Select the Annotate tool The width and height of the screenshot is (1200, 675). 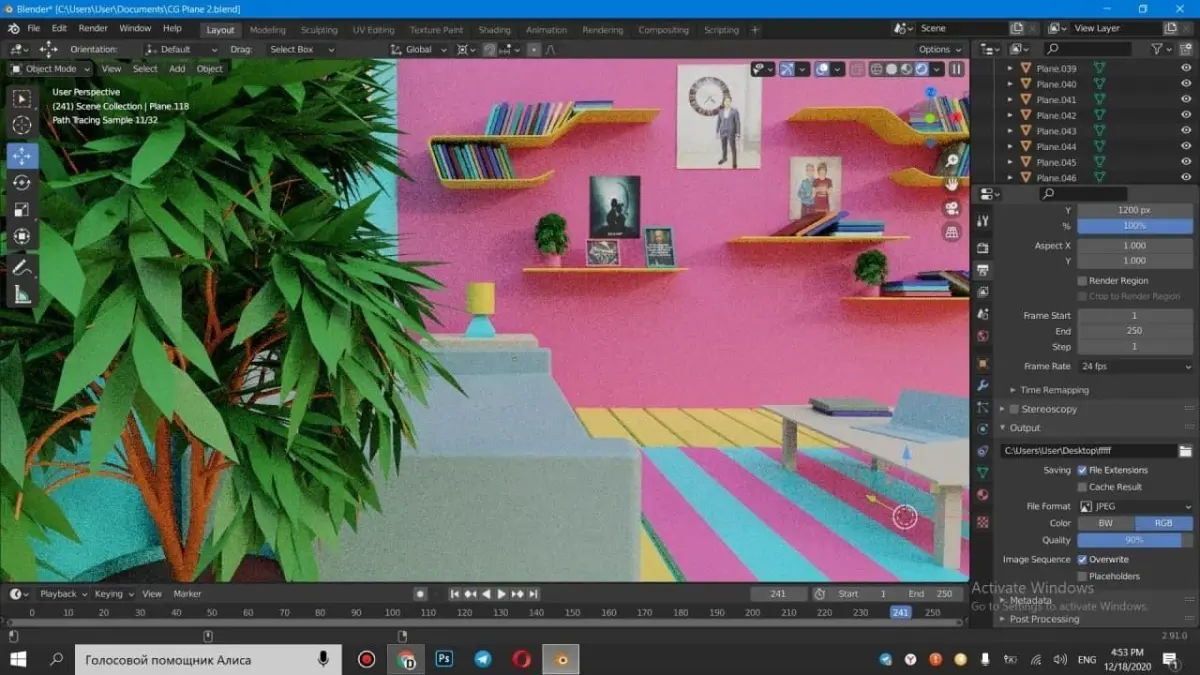(22, 268)
